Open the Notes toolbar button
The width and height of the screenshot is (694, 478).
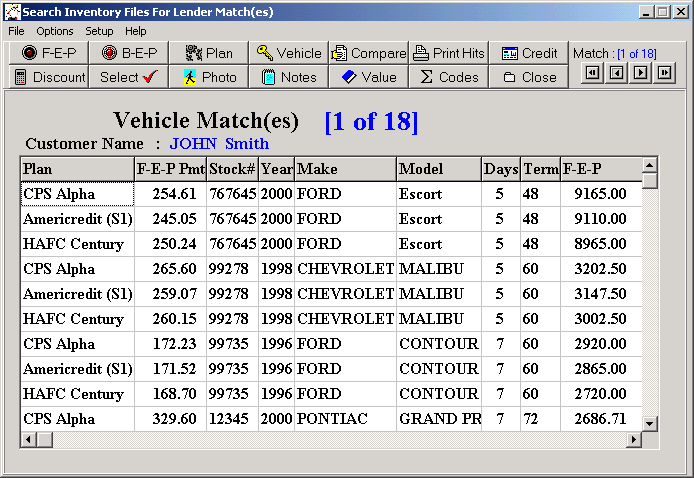click(x=288, y=77)
